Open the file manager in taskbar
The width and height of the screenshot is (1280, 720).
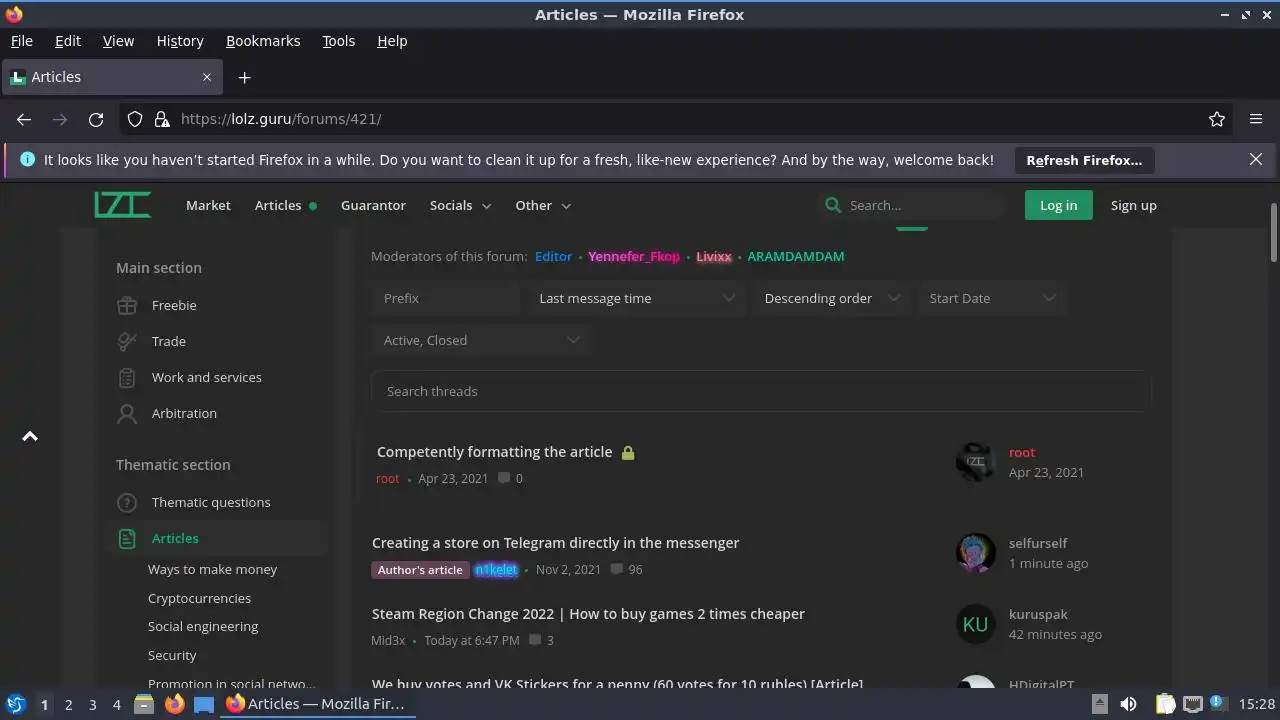coord(144,704)
